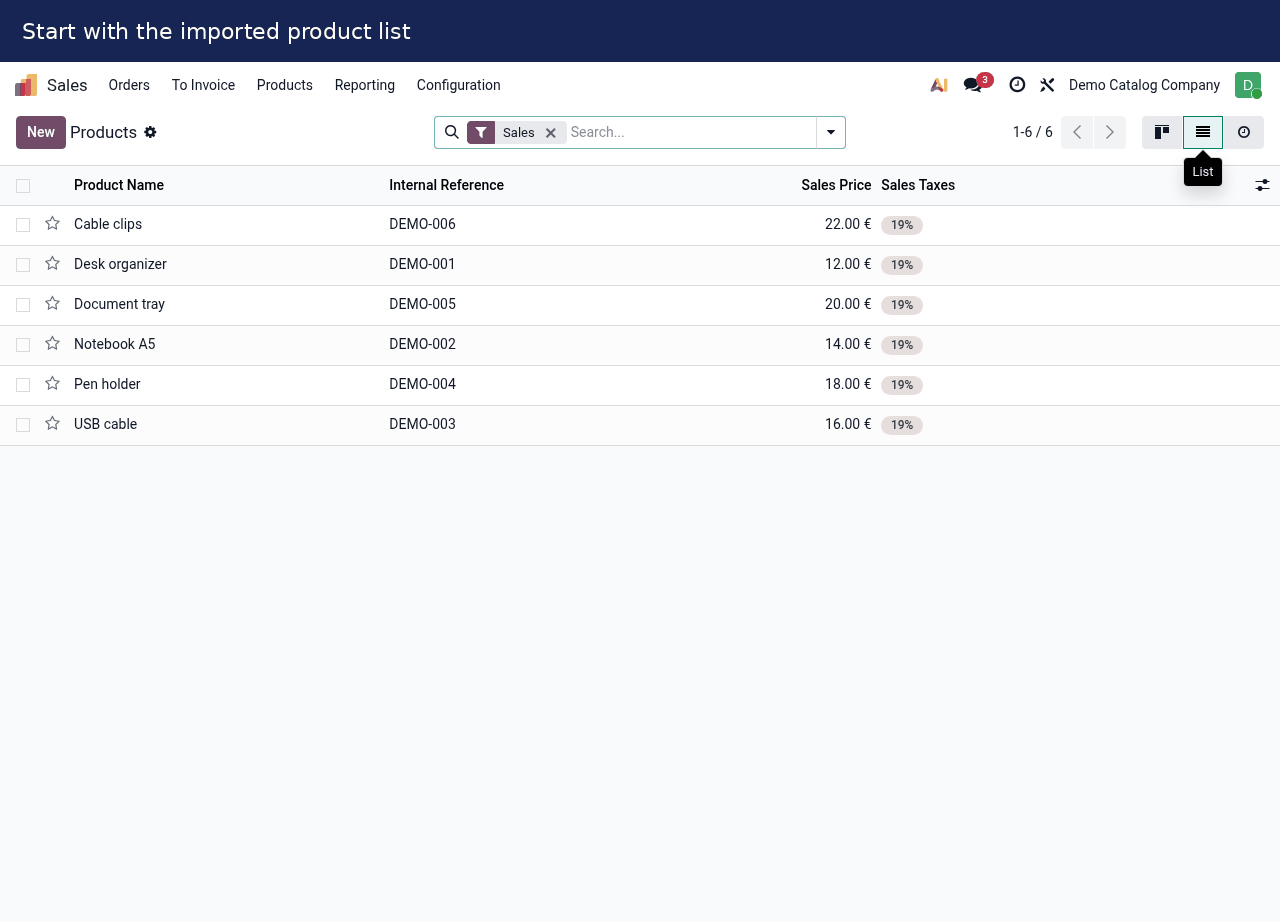Check the Desk organizer row checkbox
Screen dimensions: 1280x922
23,265
